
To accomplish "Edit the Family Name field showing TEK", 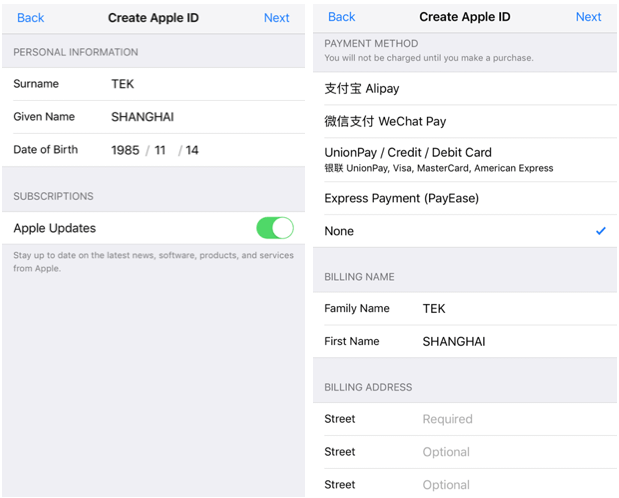I will click(x=465, y=308).
